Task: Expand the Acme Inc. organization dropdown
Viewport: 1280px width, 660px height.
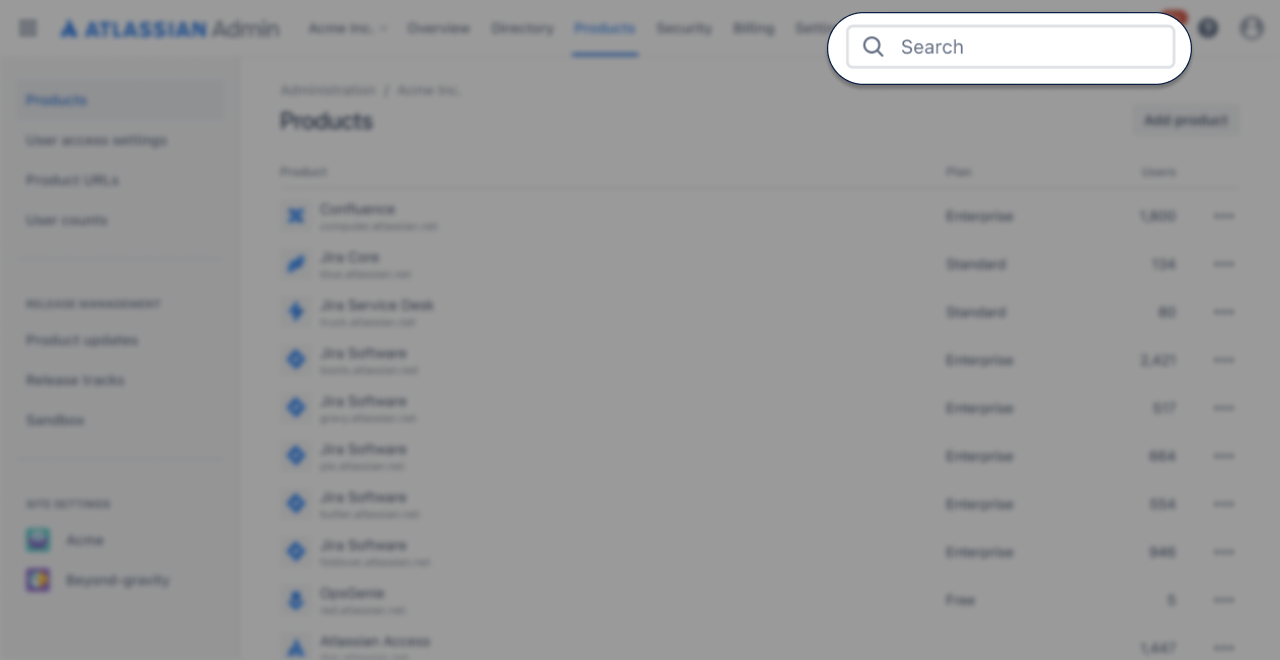Action: (348, 28)
